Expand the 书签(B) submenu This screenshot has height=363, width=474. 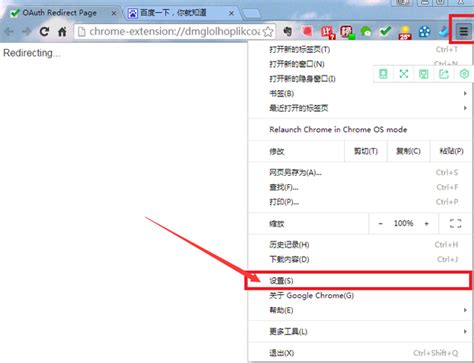[361, 93]
